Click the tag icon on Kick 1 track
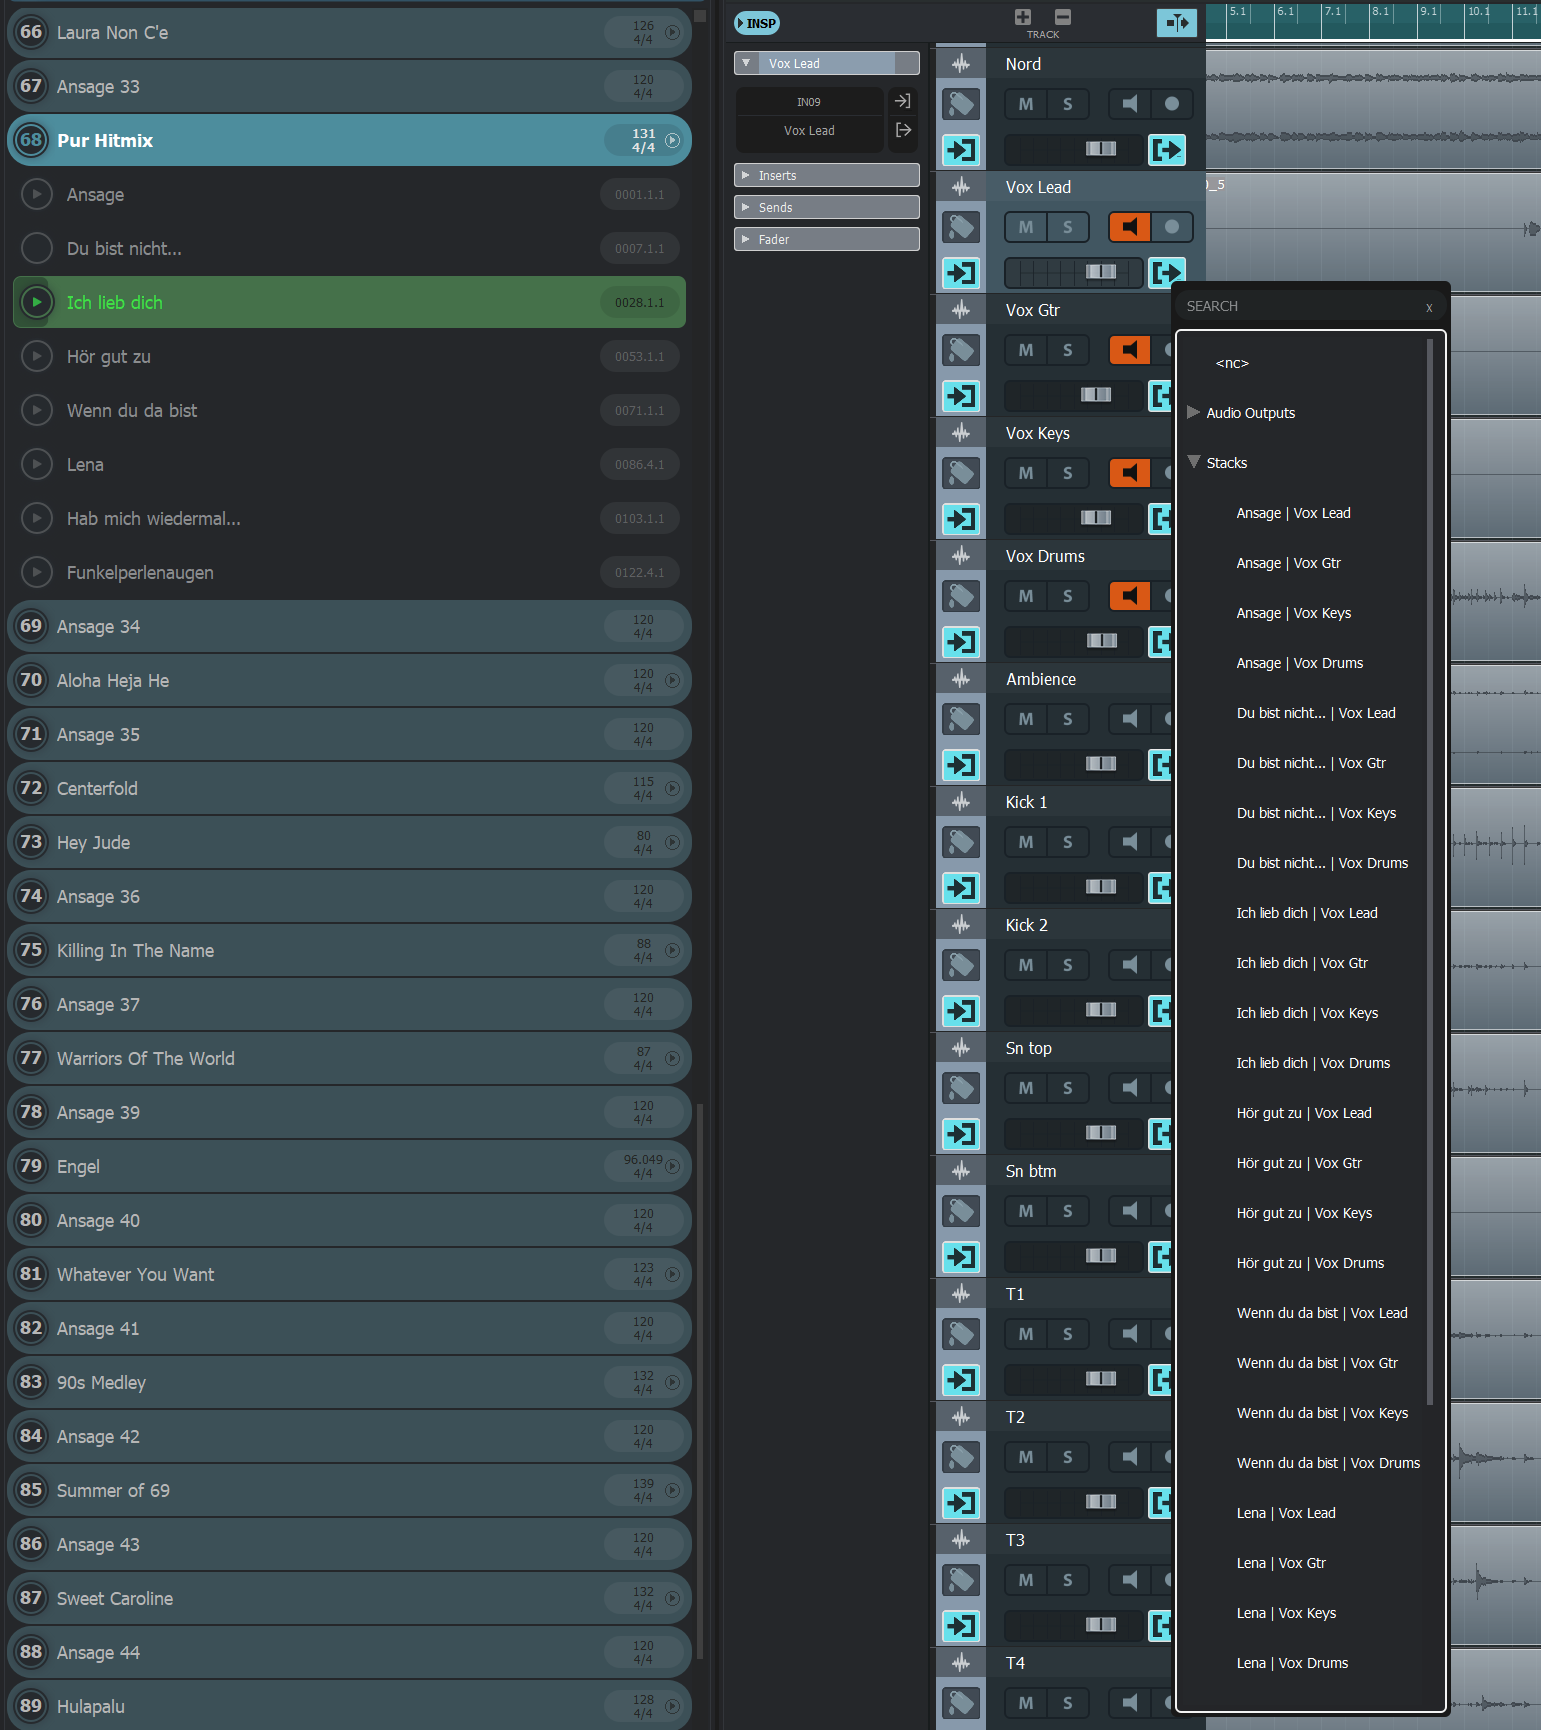 (x=961, y=842)
